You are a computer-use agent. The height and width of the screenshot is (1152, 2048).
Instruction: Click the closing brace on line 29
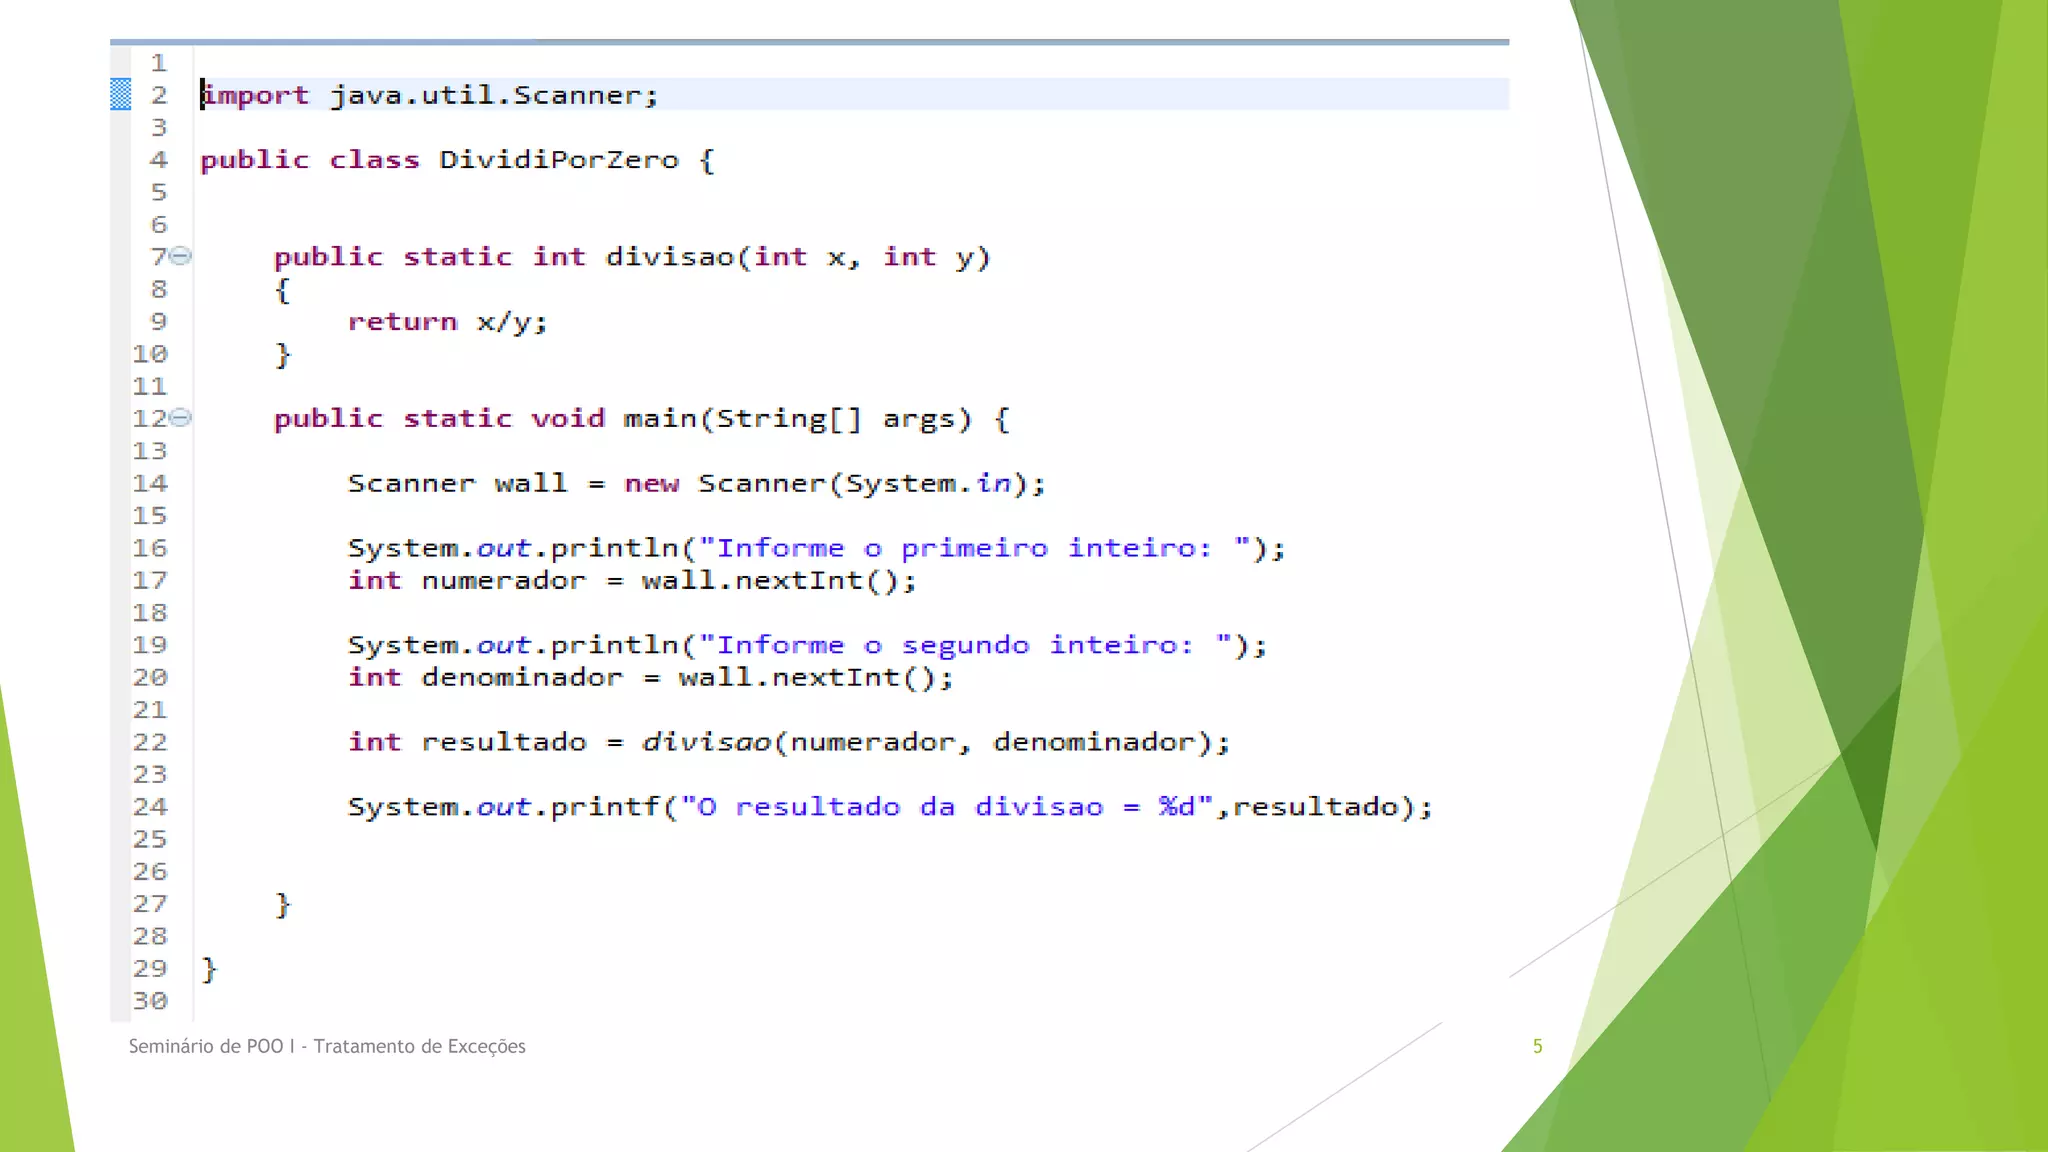(x=209, y=968)
